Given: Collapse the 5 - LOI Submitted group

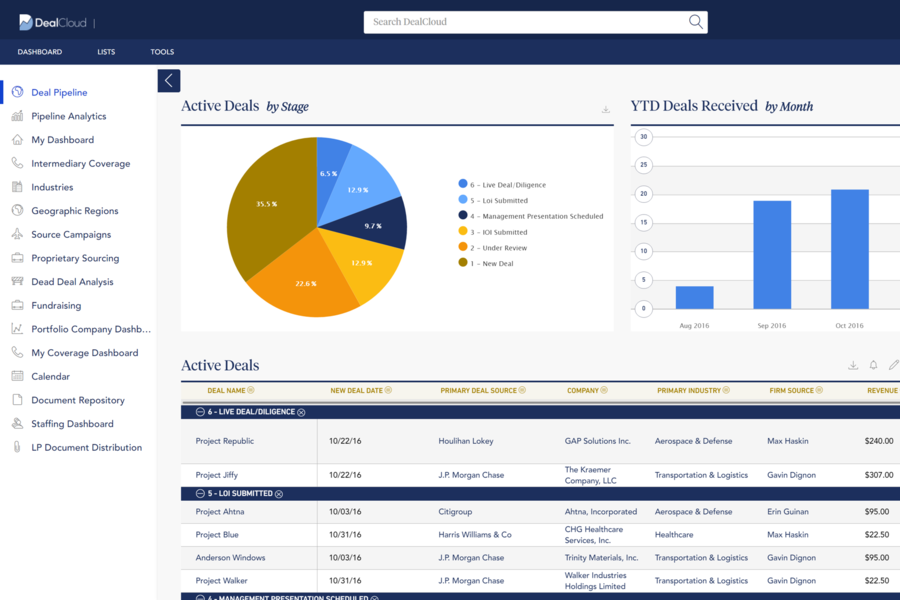Looking at the screenshot, I should coord(200,493).
